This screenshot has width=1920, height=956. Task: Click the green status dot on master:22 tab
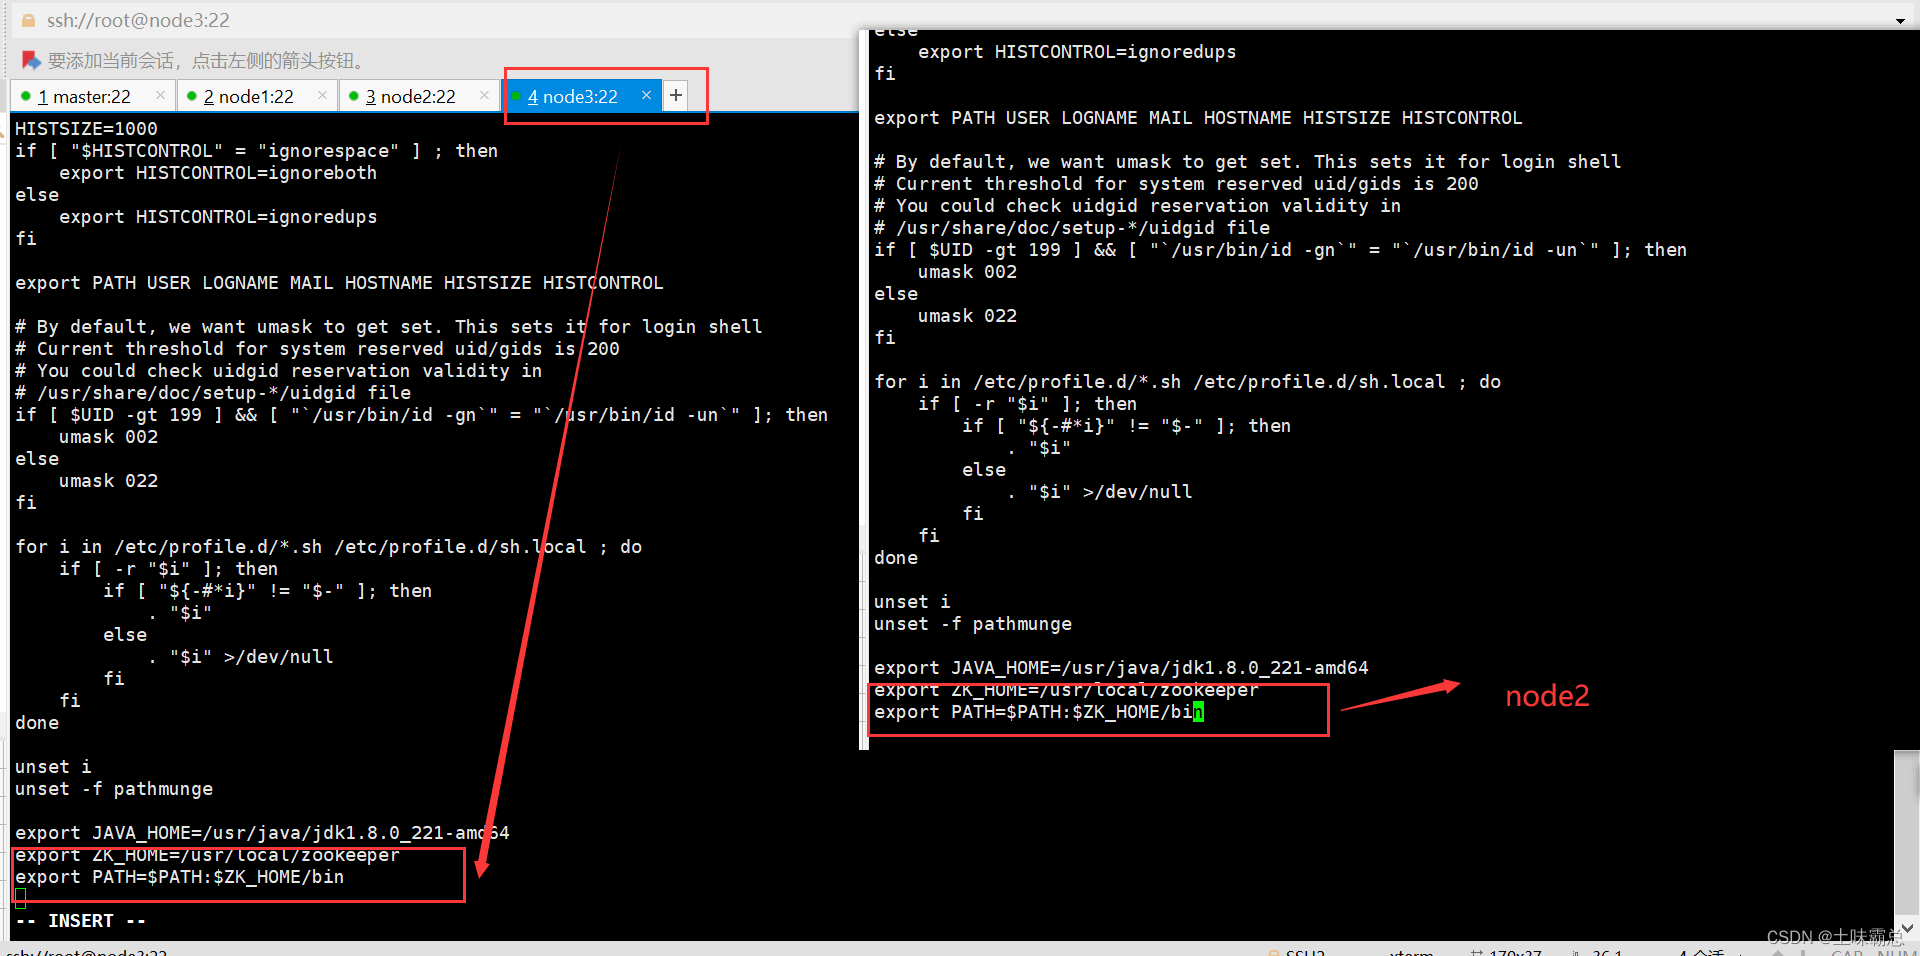click(26, 96)
